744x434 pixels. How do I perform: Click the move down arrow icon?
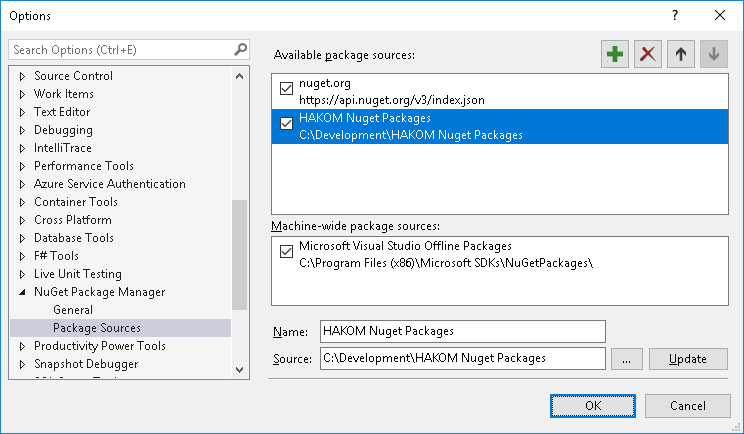(x=713, y=55)
